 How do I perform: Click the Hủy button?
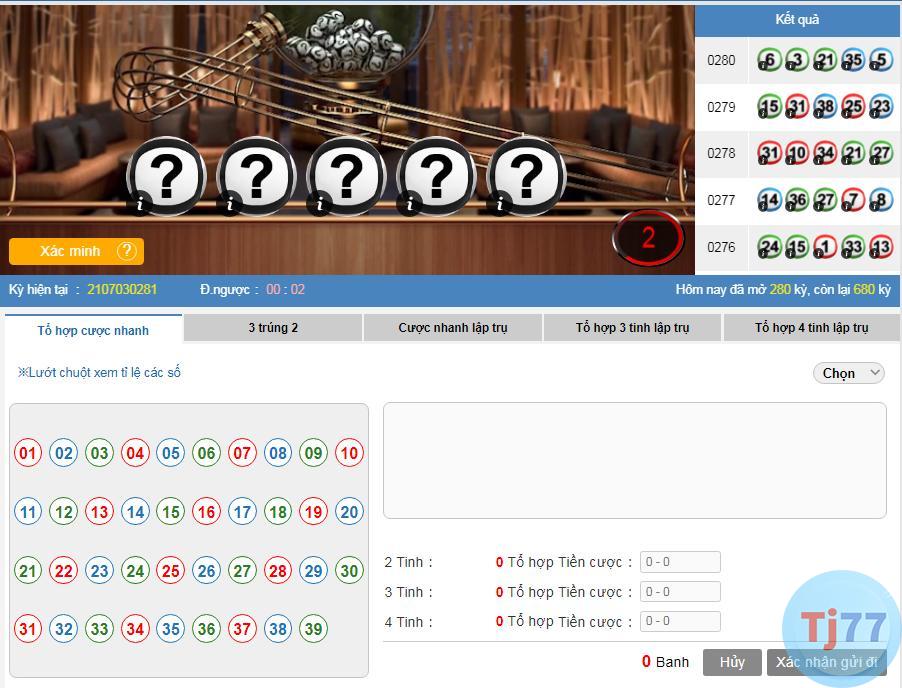click(x=732, y=663)
